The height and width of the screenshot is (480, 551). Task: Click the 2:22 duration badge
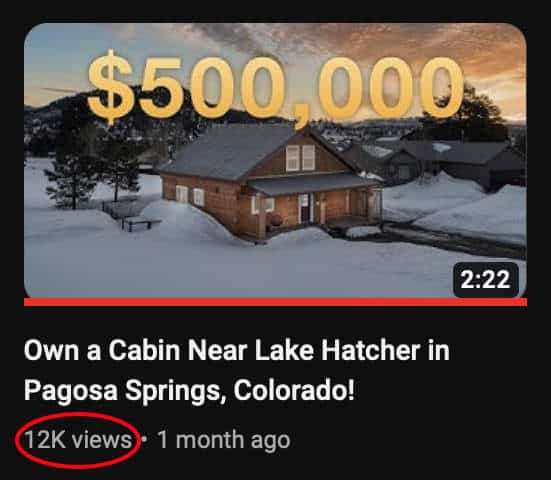pyautogui.click(x=486, y=280)
